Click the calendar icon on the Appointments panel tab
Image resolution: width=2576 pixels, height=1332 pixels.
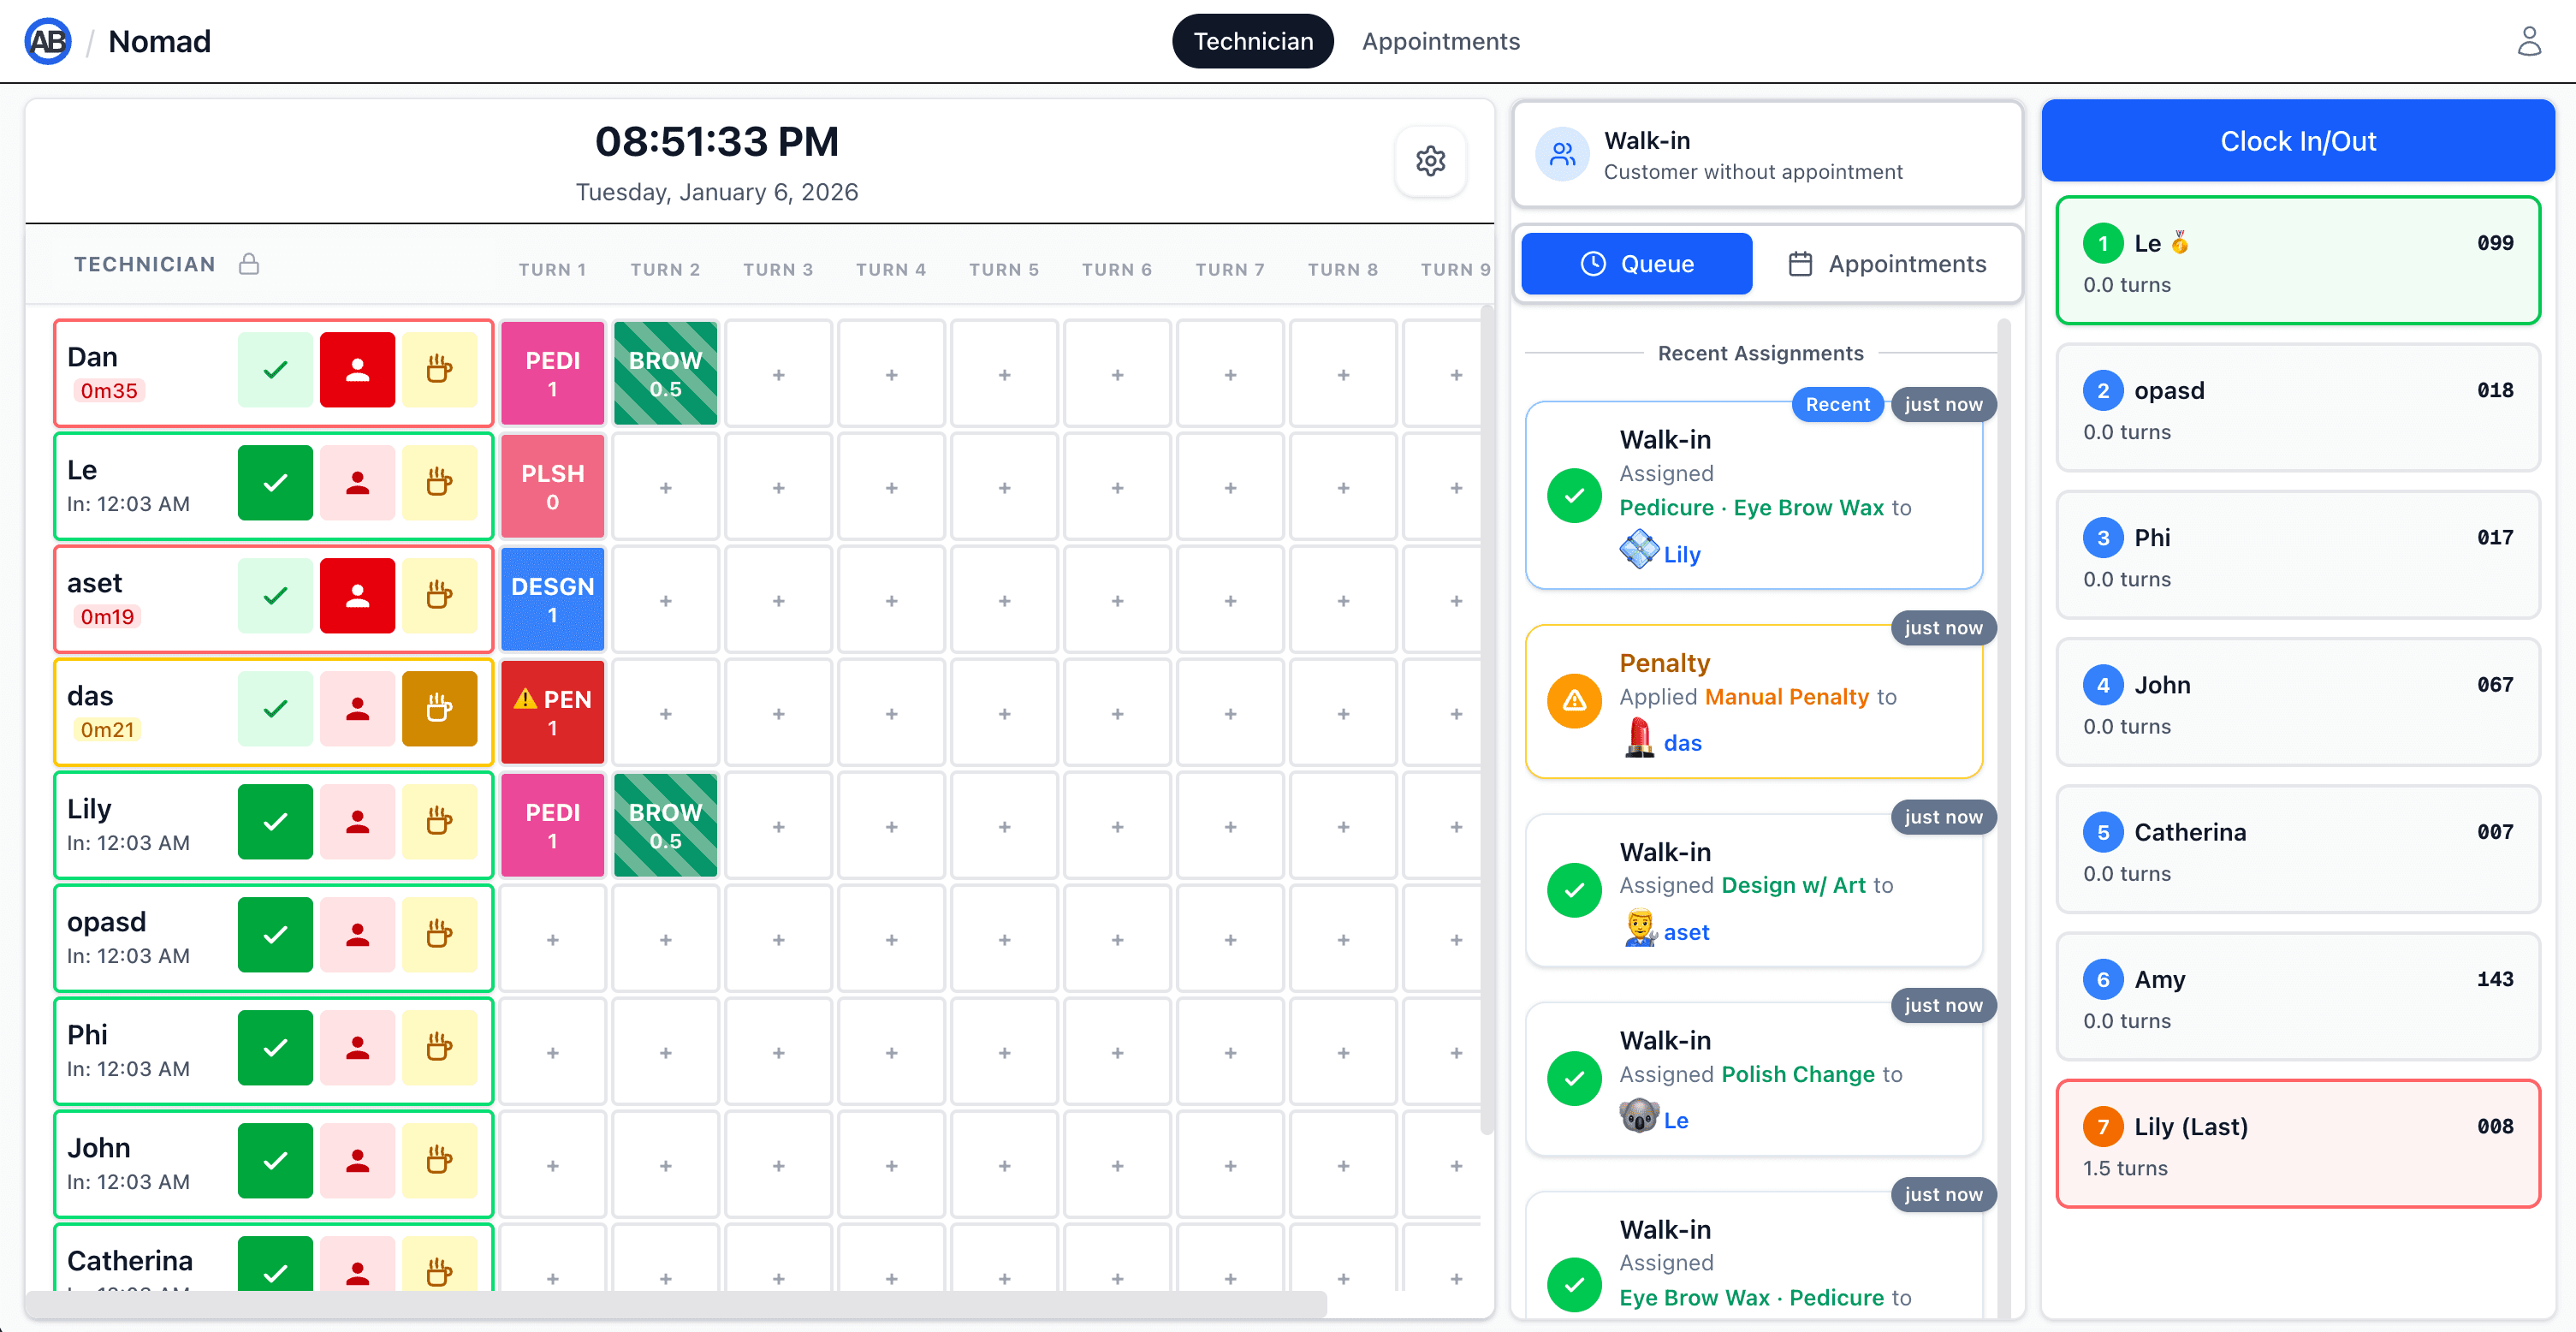1801,263
